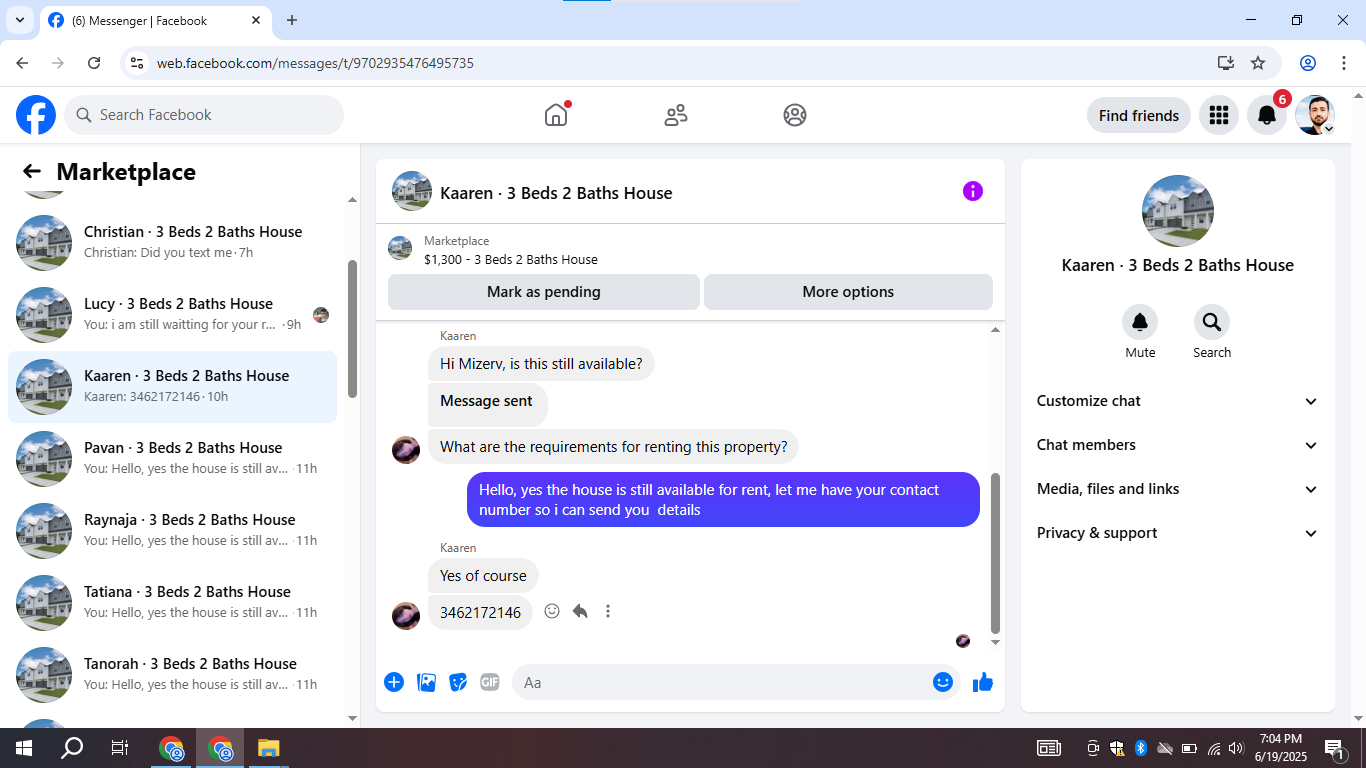Open Raynaja's 3 Beds 2 Baths chat
This screenshot has width=1366, height=768.
(x=172, y=531)
